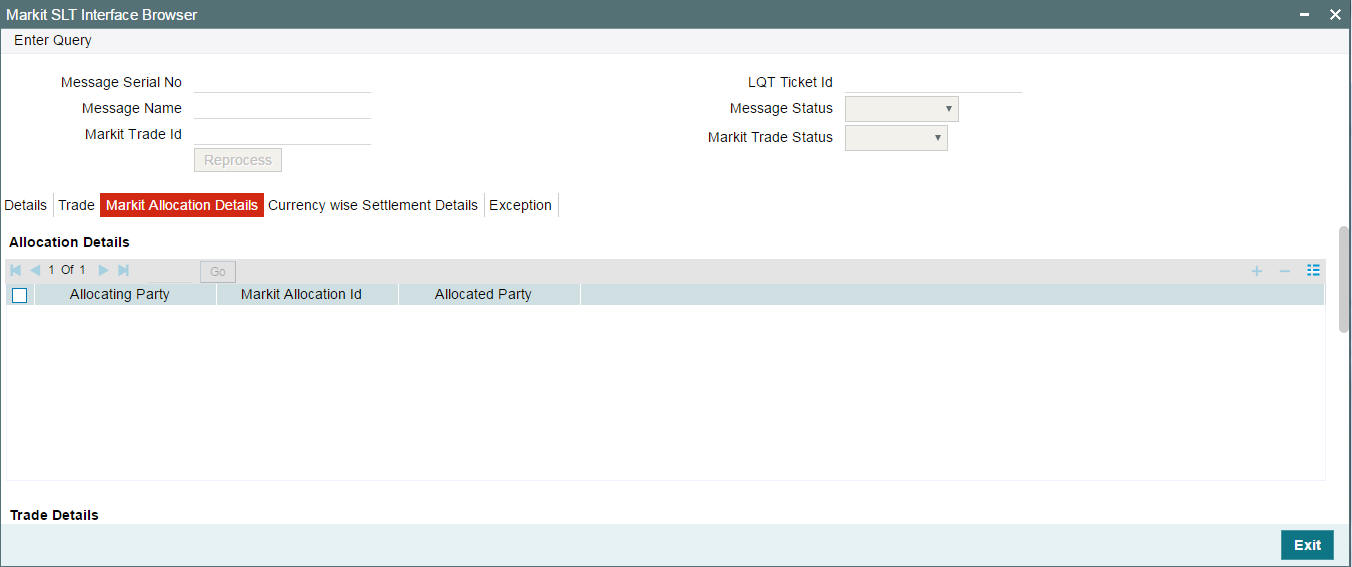Go to last allocation record
The image size is (1352, 567).
124,270
